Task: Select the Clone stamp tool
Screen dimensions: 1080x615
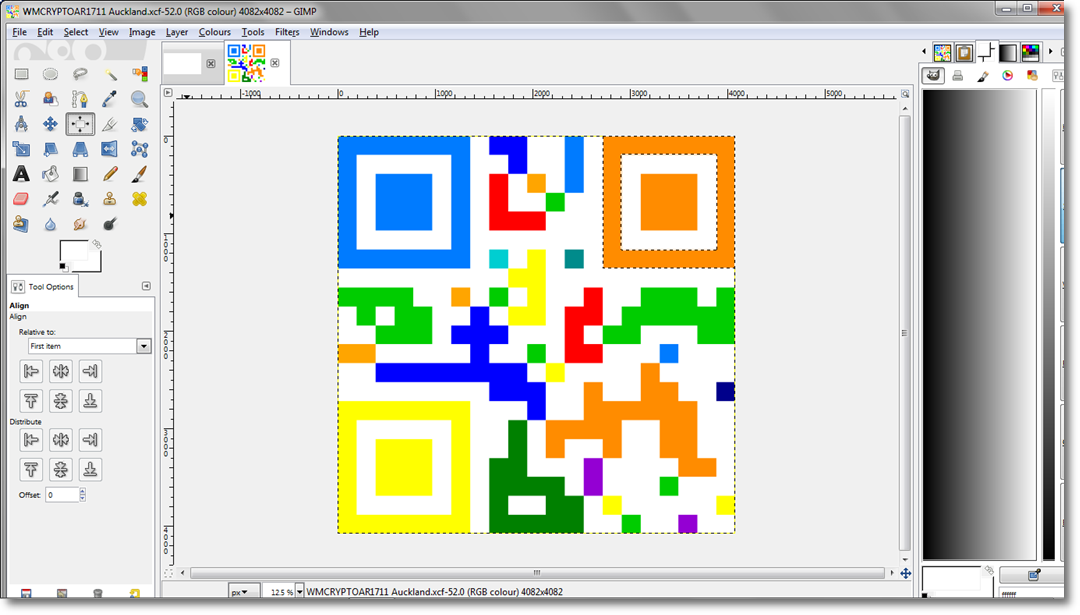Action: [110, 199]
